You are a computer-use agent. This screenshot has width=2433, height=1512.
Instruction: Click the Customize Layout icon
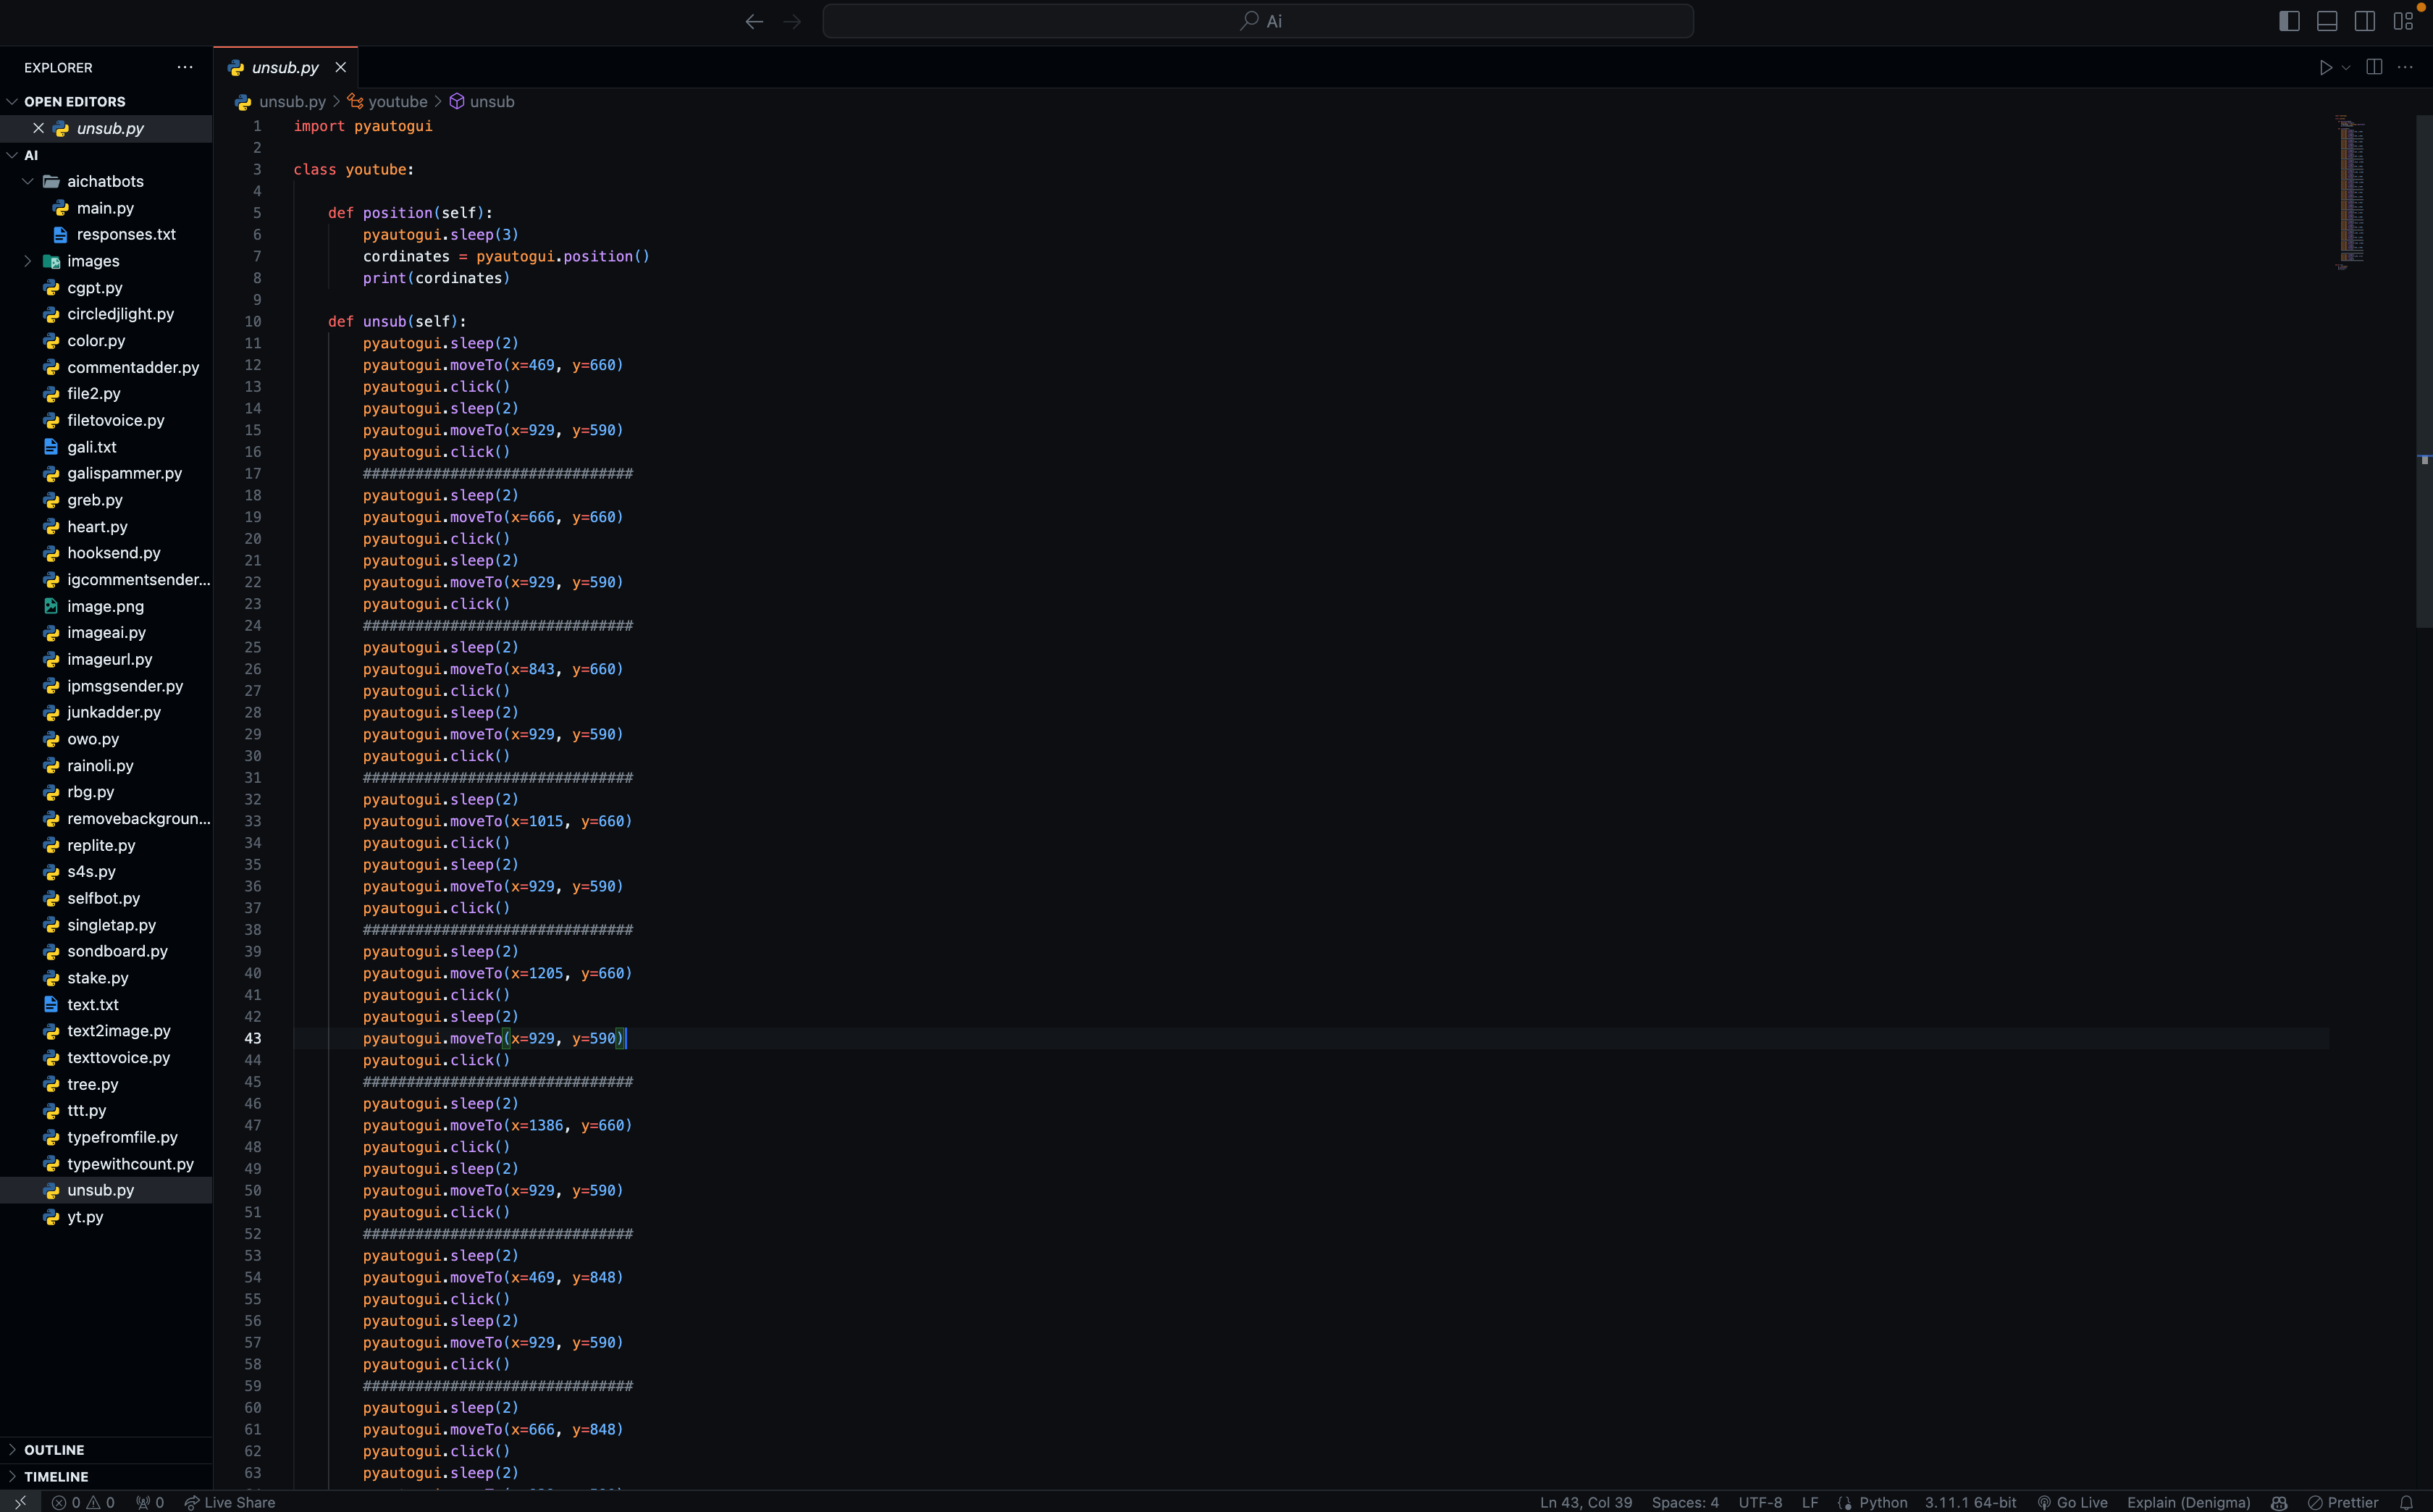coord(2403,21)
